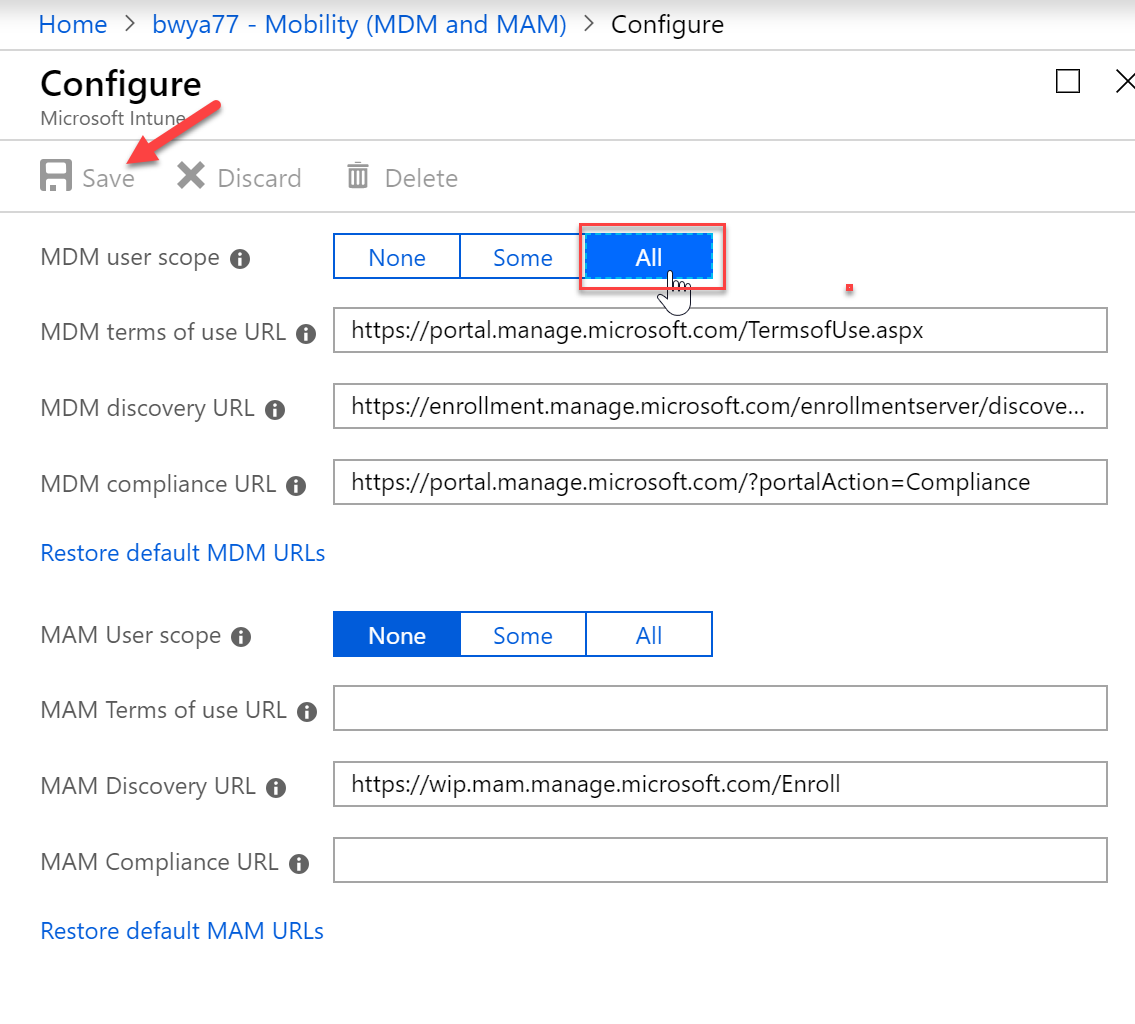Show info for MDM user scope
Image resolution: width=1135 pixels, height=1024 pixels.
coord(240,259)
